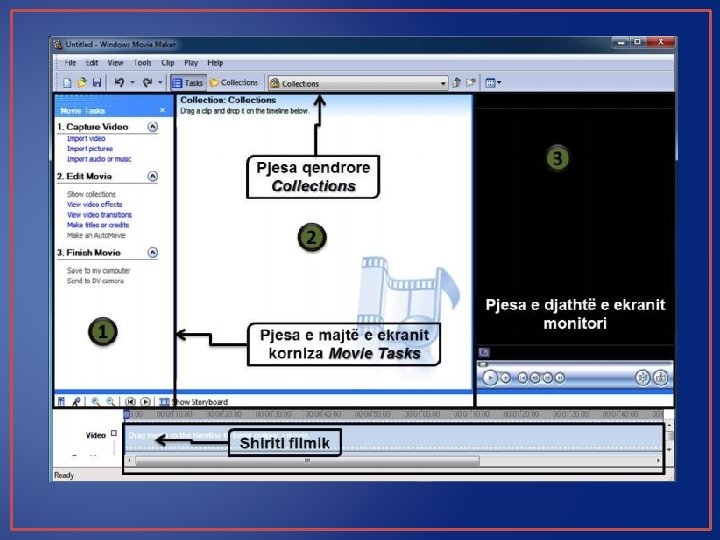This screenshot has width=720, height=540.
Task: Click the timeline vertical scroll down arrow
Action: [x=669, y=450]
